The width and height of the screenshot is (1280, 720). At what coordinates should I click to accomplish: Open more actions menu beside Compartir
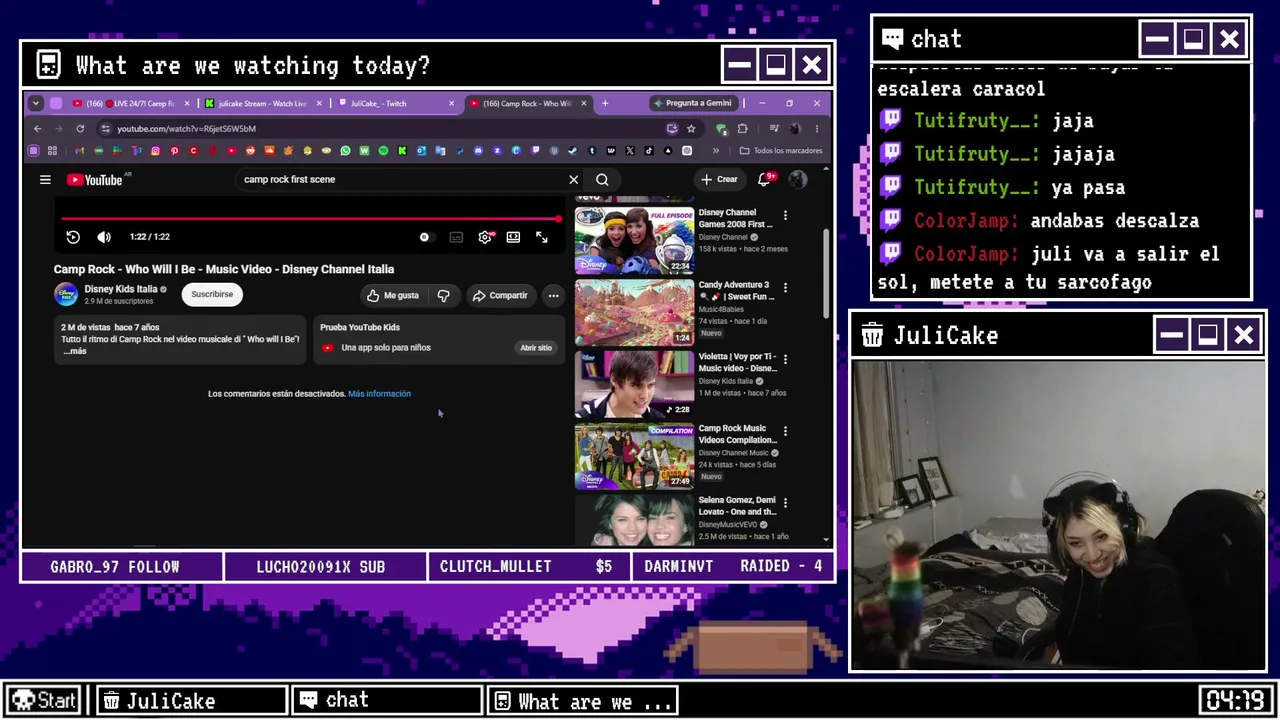pyautogui.click(x=553, y=296)
